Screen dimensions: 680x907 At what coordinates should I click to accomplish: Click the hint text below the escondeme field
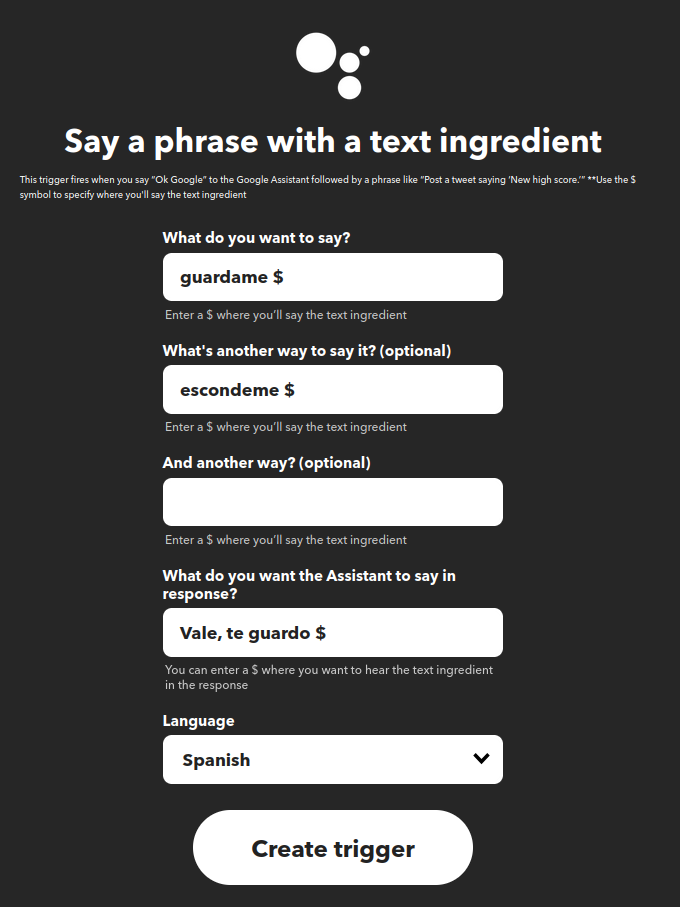(286, 427)
